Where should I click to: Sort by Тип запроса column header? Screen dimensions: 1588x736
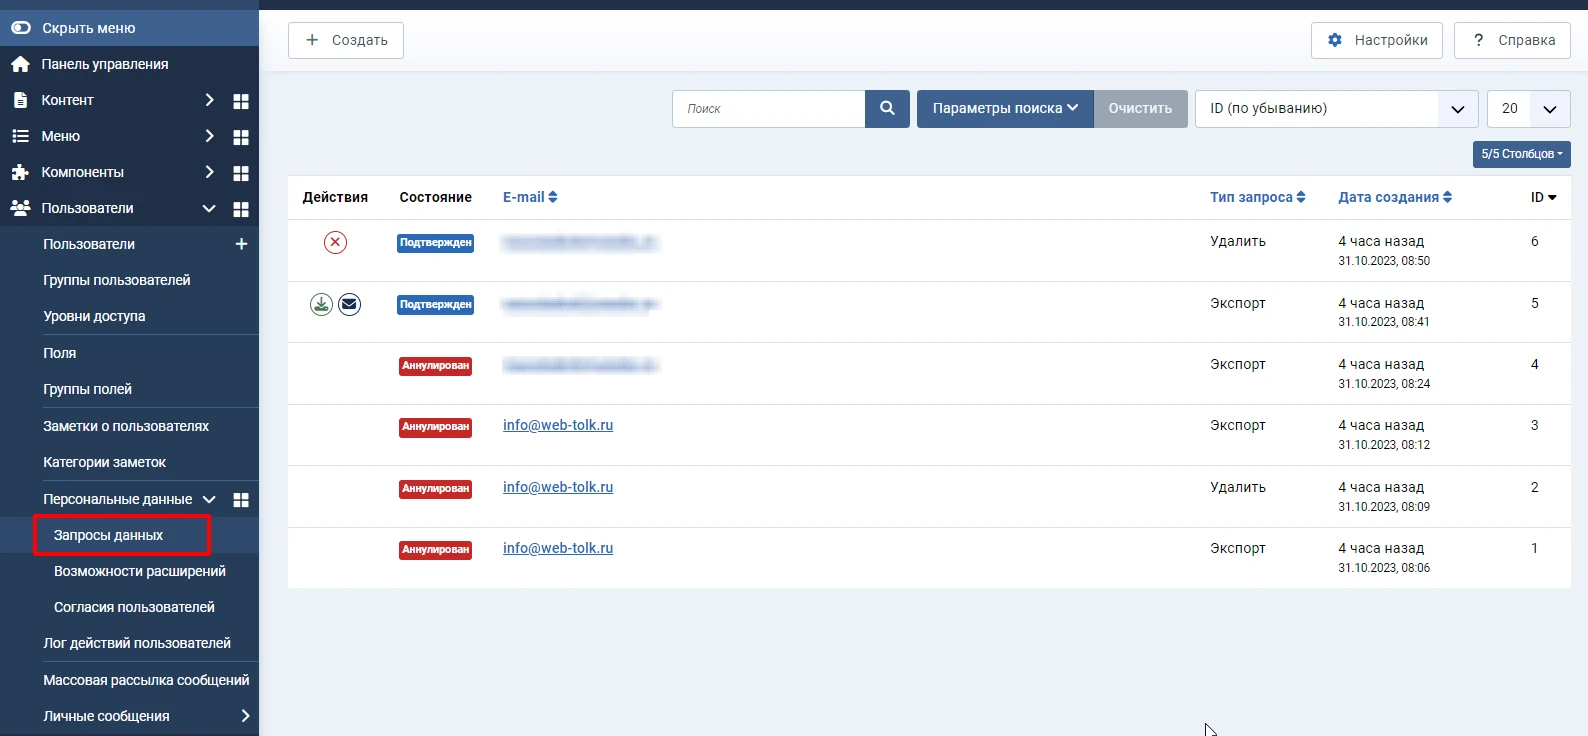1258,197
